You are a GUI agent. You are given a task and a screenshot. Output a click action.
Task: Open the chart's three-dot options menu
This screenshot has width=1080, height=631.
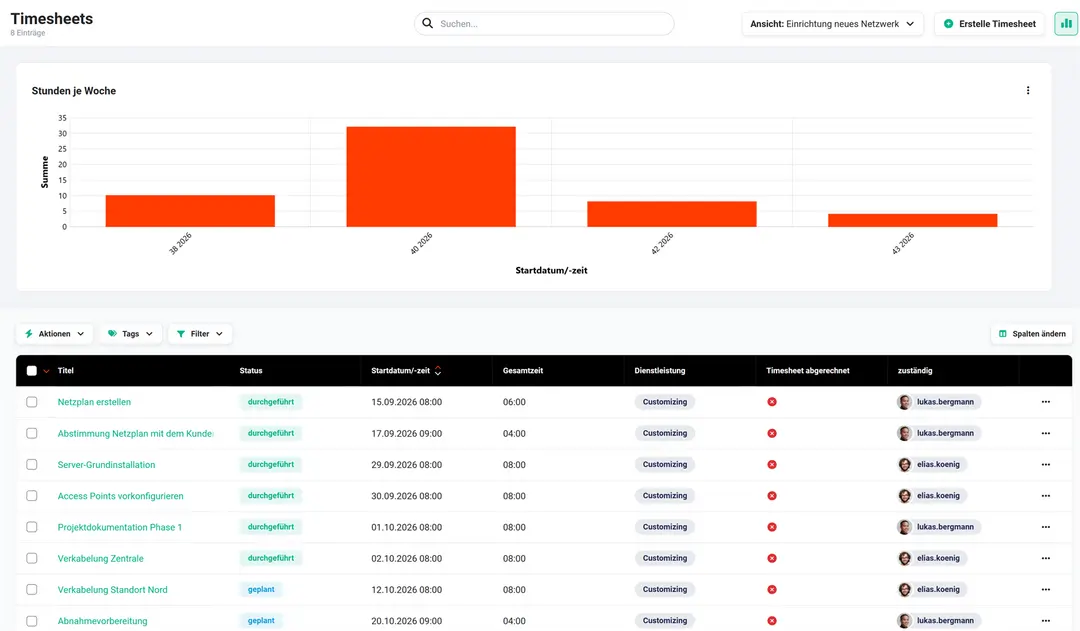click(x=1028, y=90)
